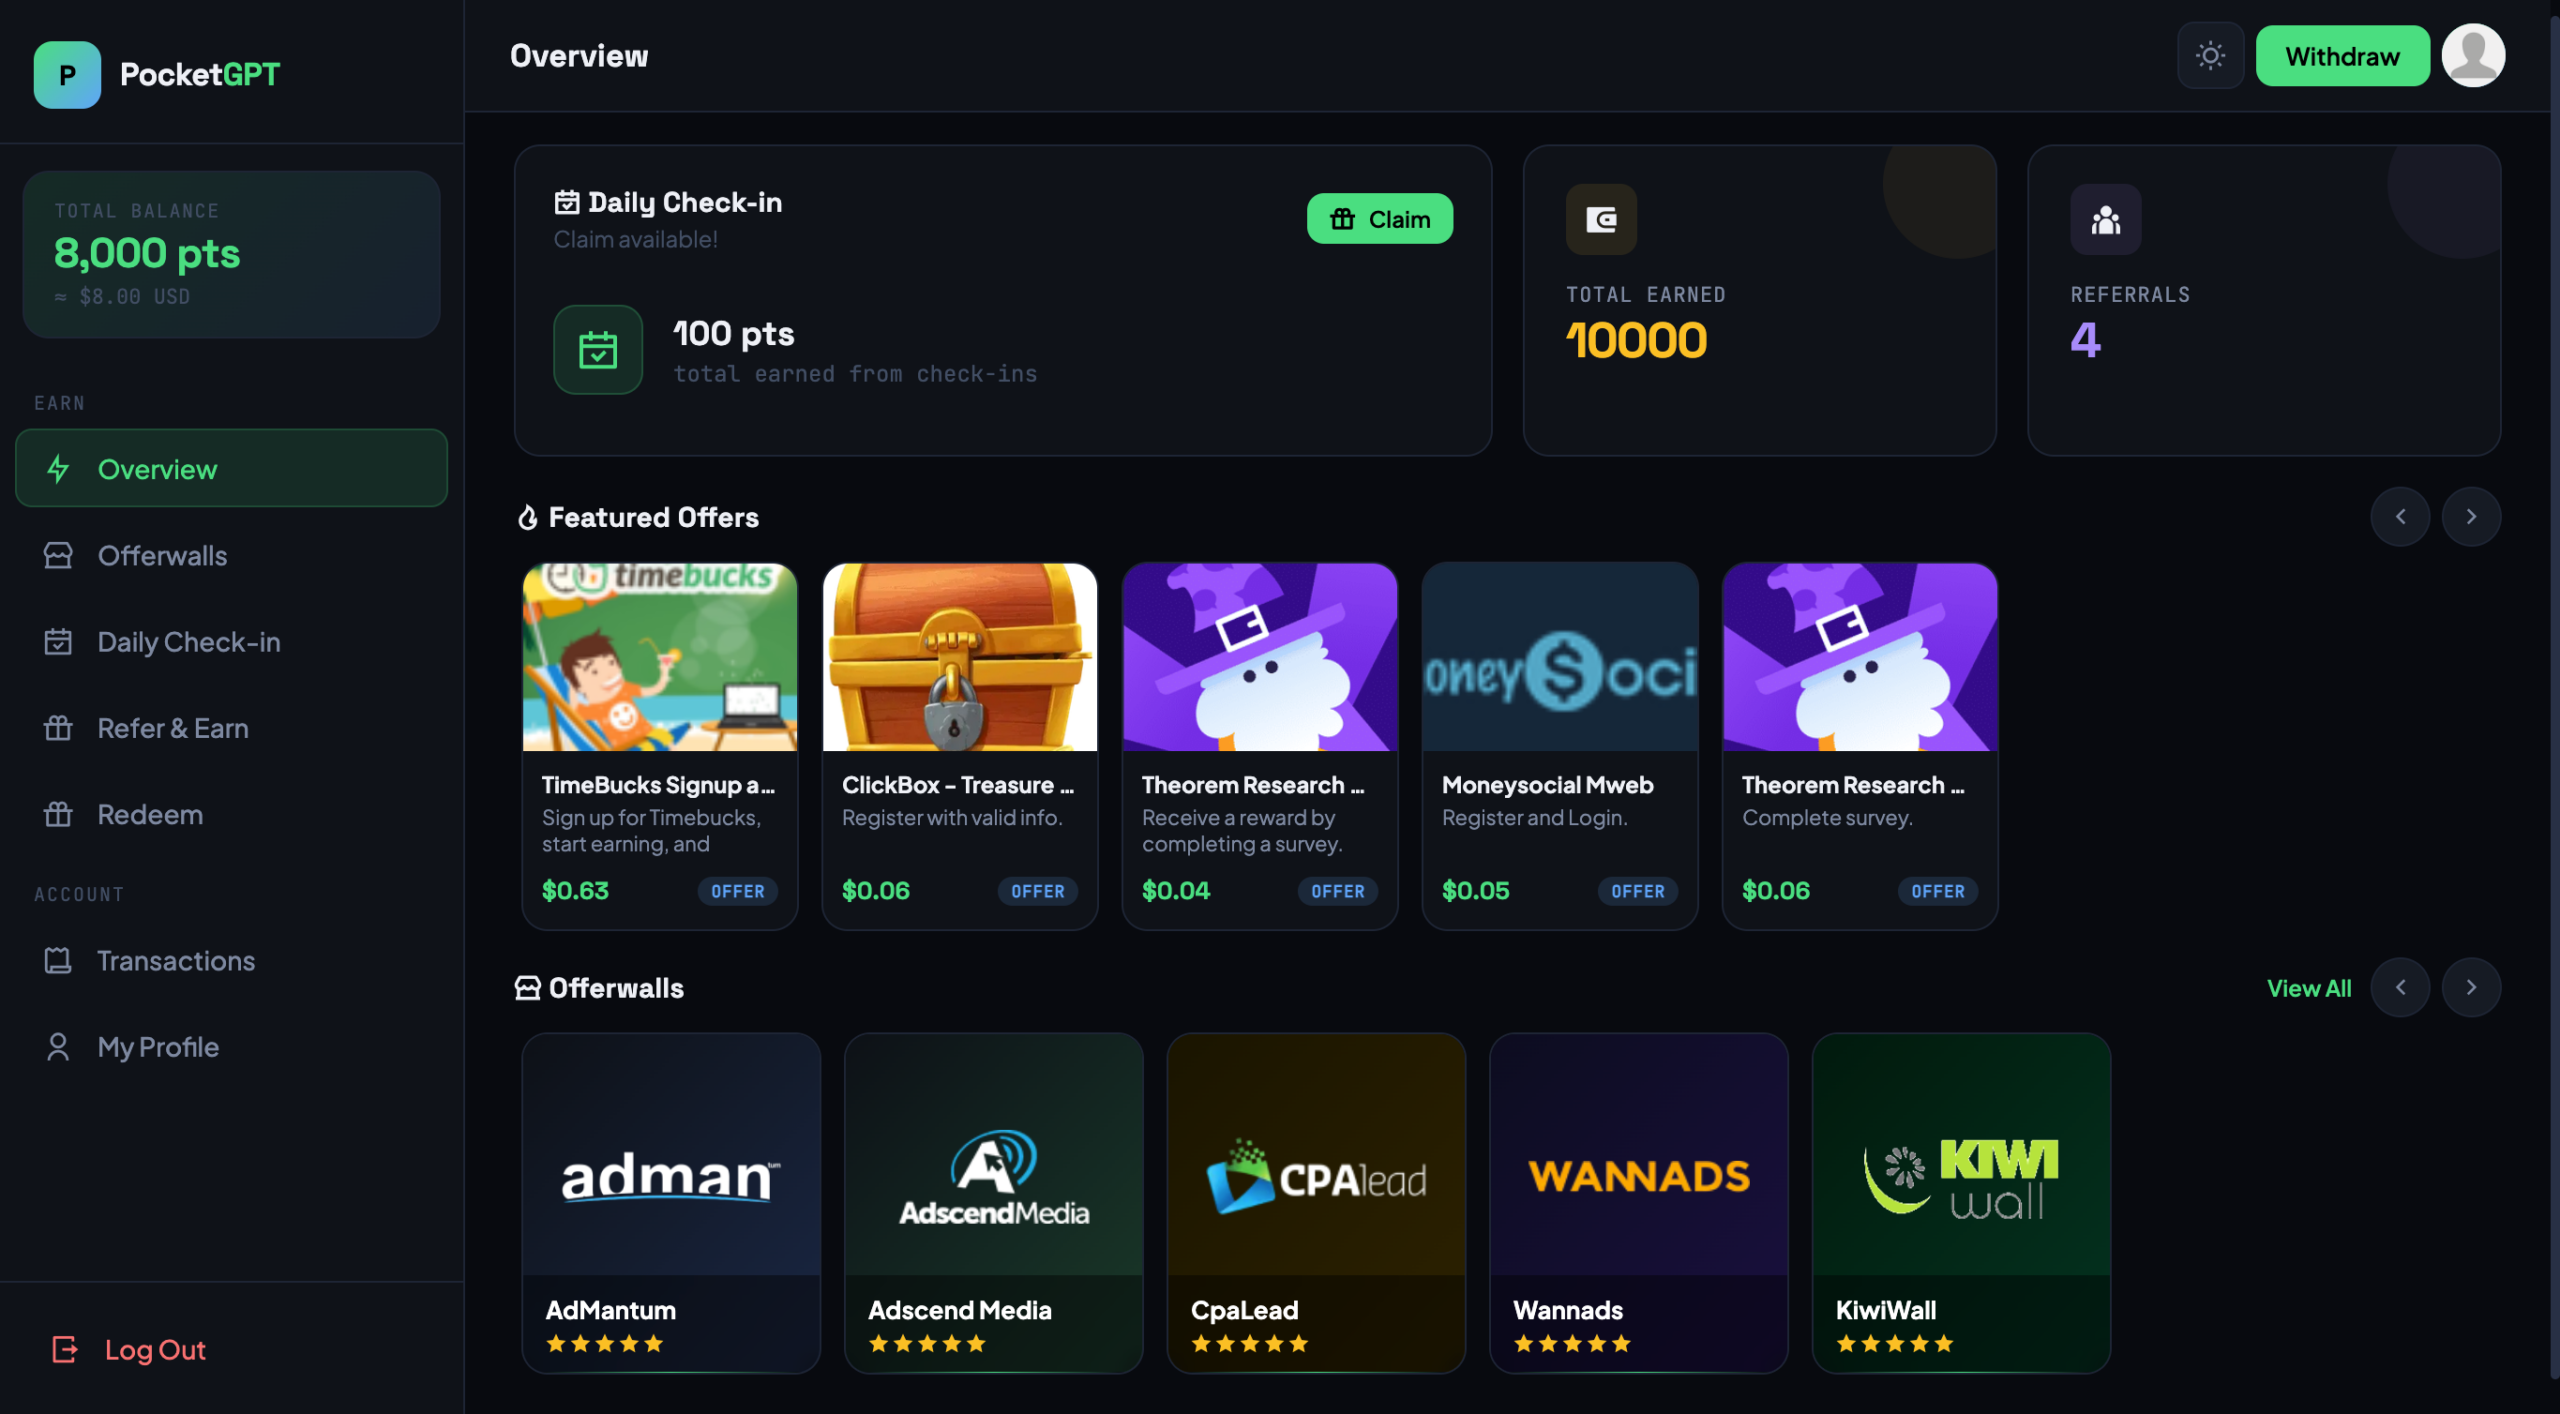The width and height of the screenshot is (2560, 1414).
Task: Click the Log Out icon
Action: tap(65, 1349)
